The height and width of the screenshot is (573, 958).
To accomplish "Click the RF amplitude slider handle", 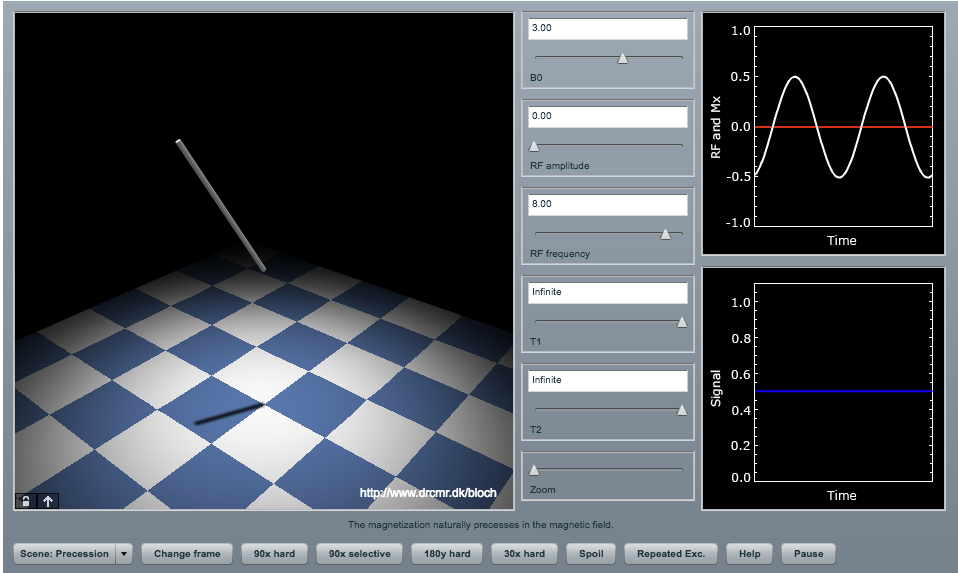I will (x=534, y=146).
